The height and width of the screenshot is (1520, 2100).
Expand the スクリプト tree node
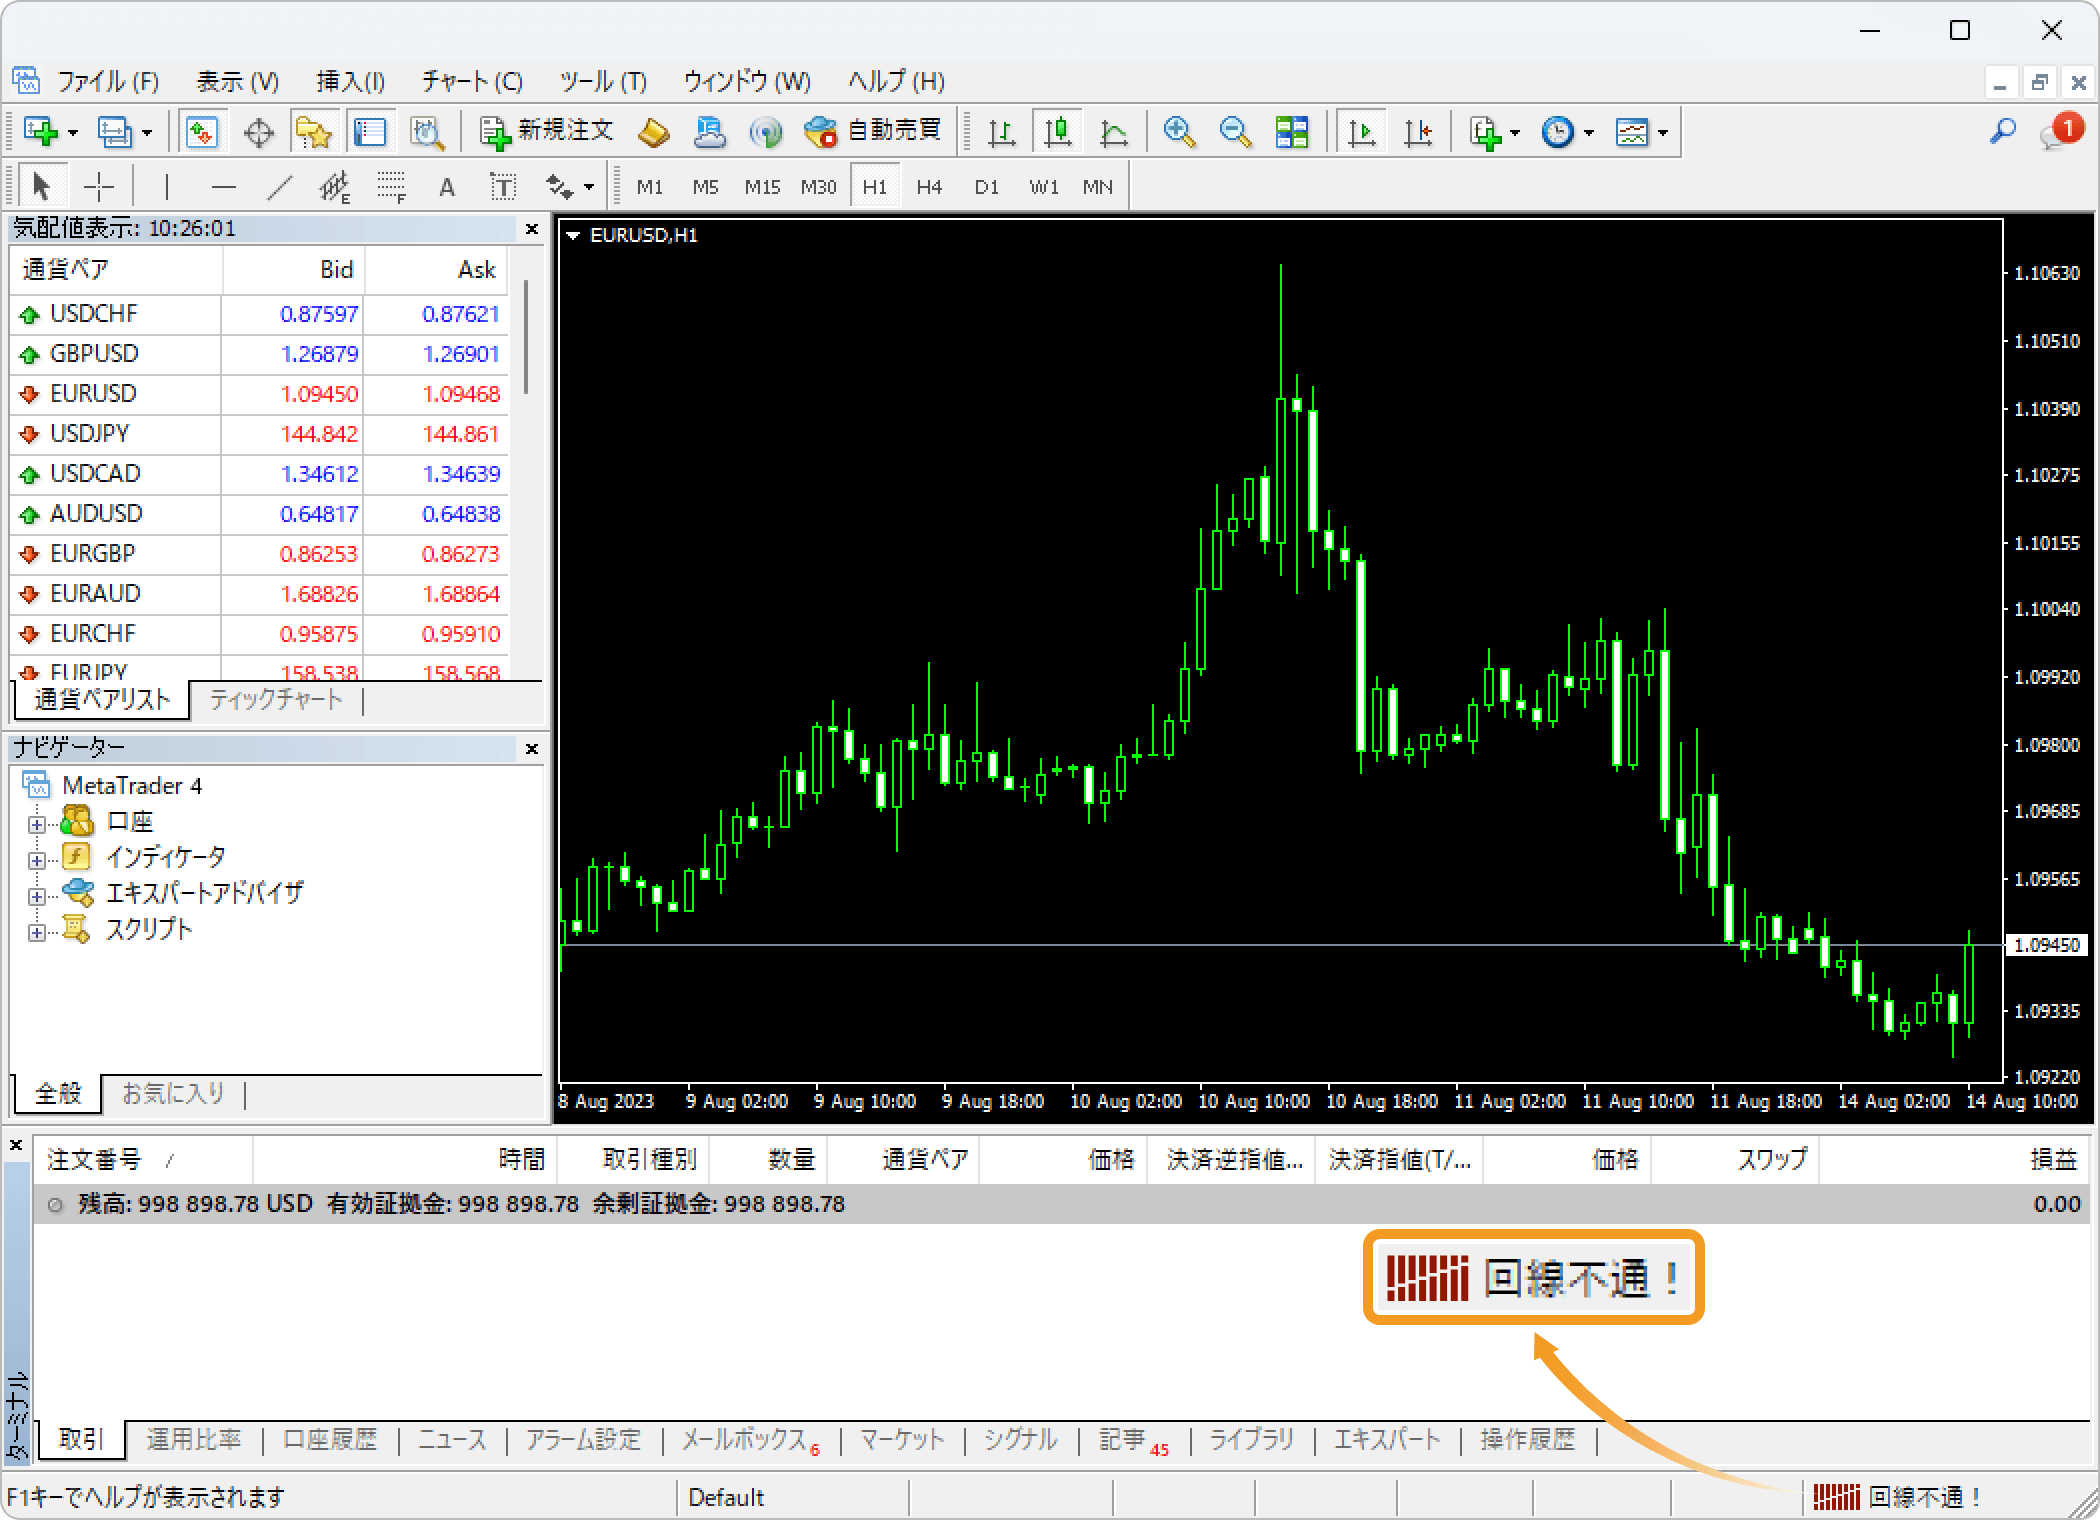point(37,932)
